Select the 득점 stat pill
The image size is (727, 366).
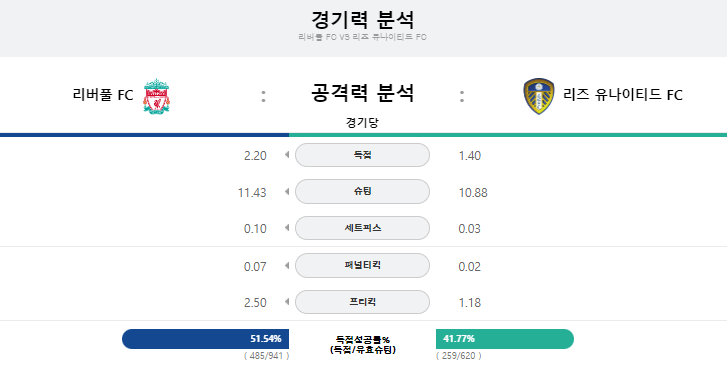(x=362, y=155)
